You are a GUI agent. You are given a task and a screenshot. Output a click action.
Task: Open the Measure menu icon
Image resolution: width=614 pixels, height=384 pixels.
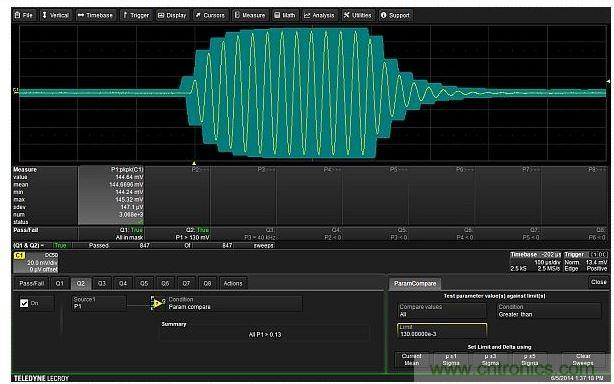coord(237,15)
